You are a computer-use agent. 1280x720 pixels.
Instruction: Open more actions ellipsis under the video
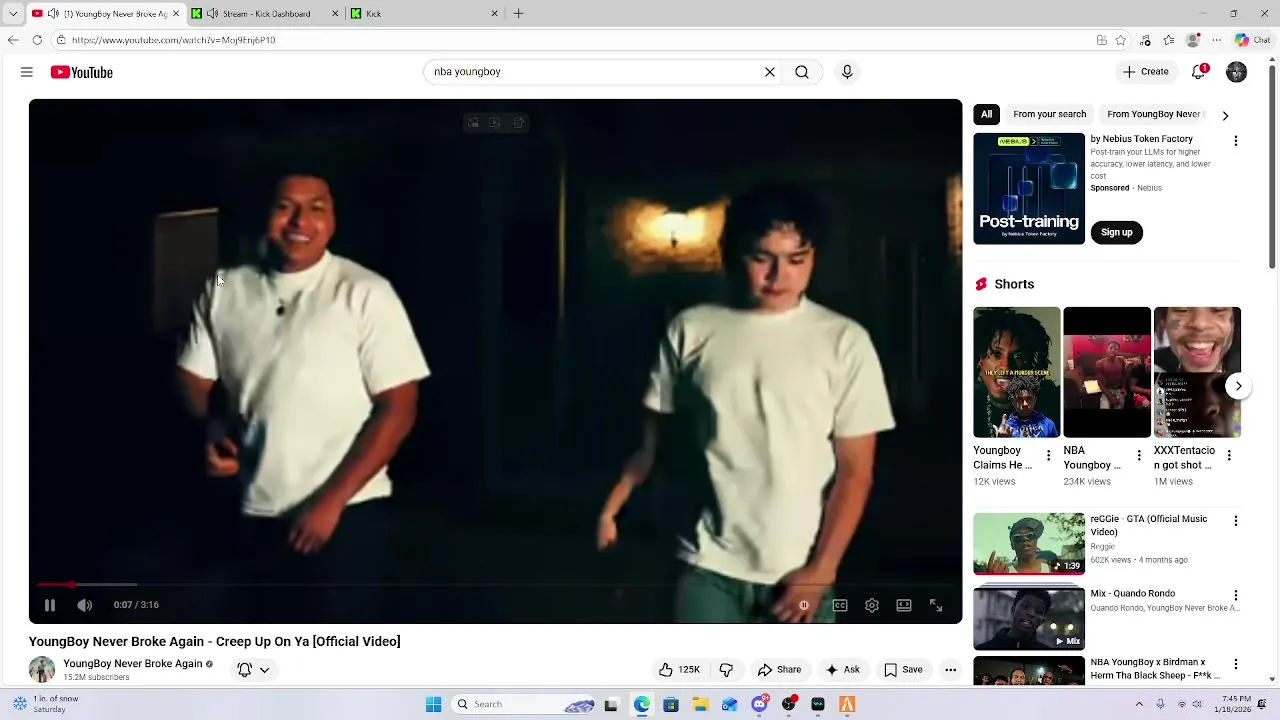coord(951,670)
